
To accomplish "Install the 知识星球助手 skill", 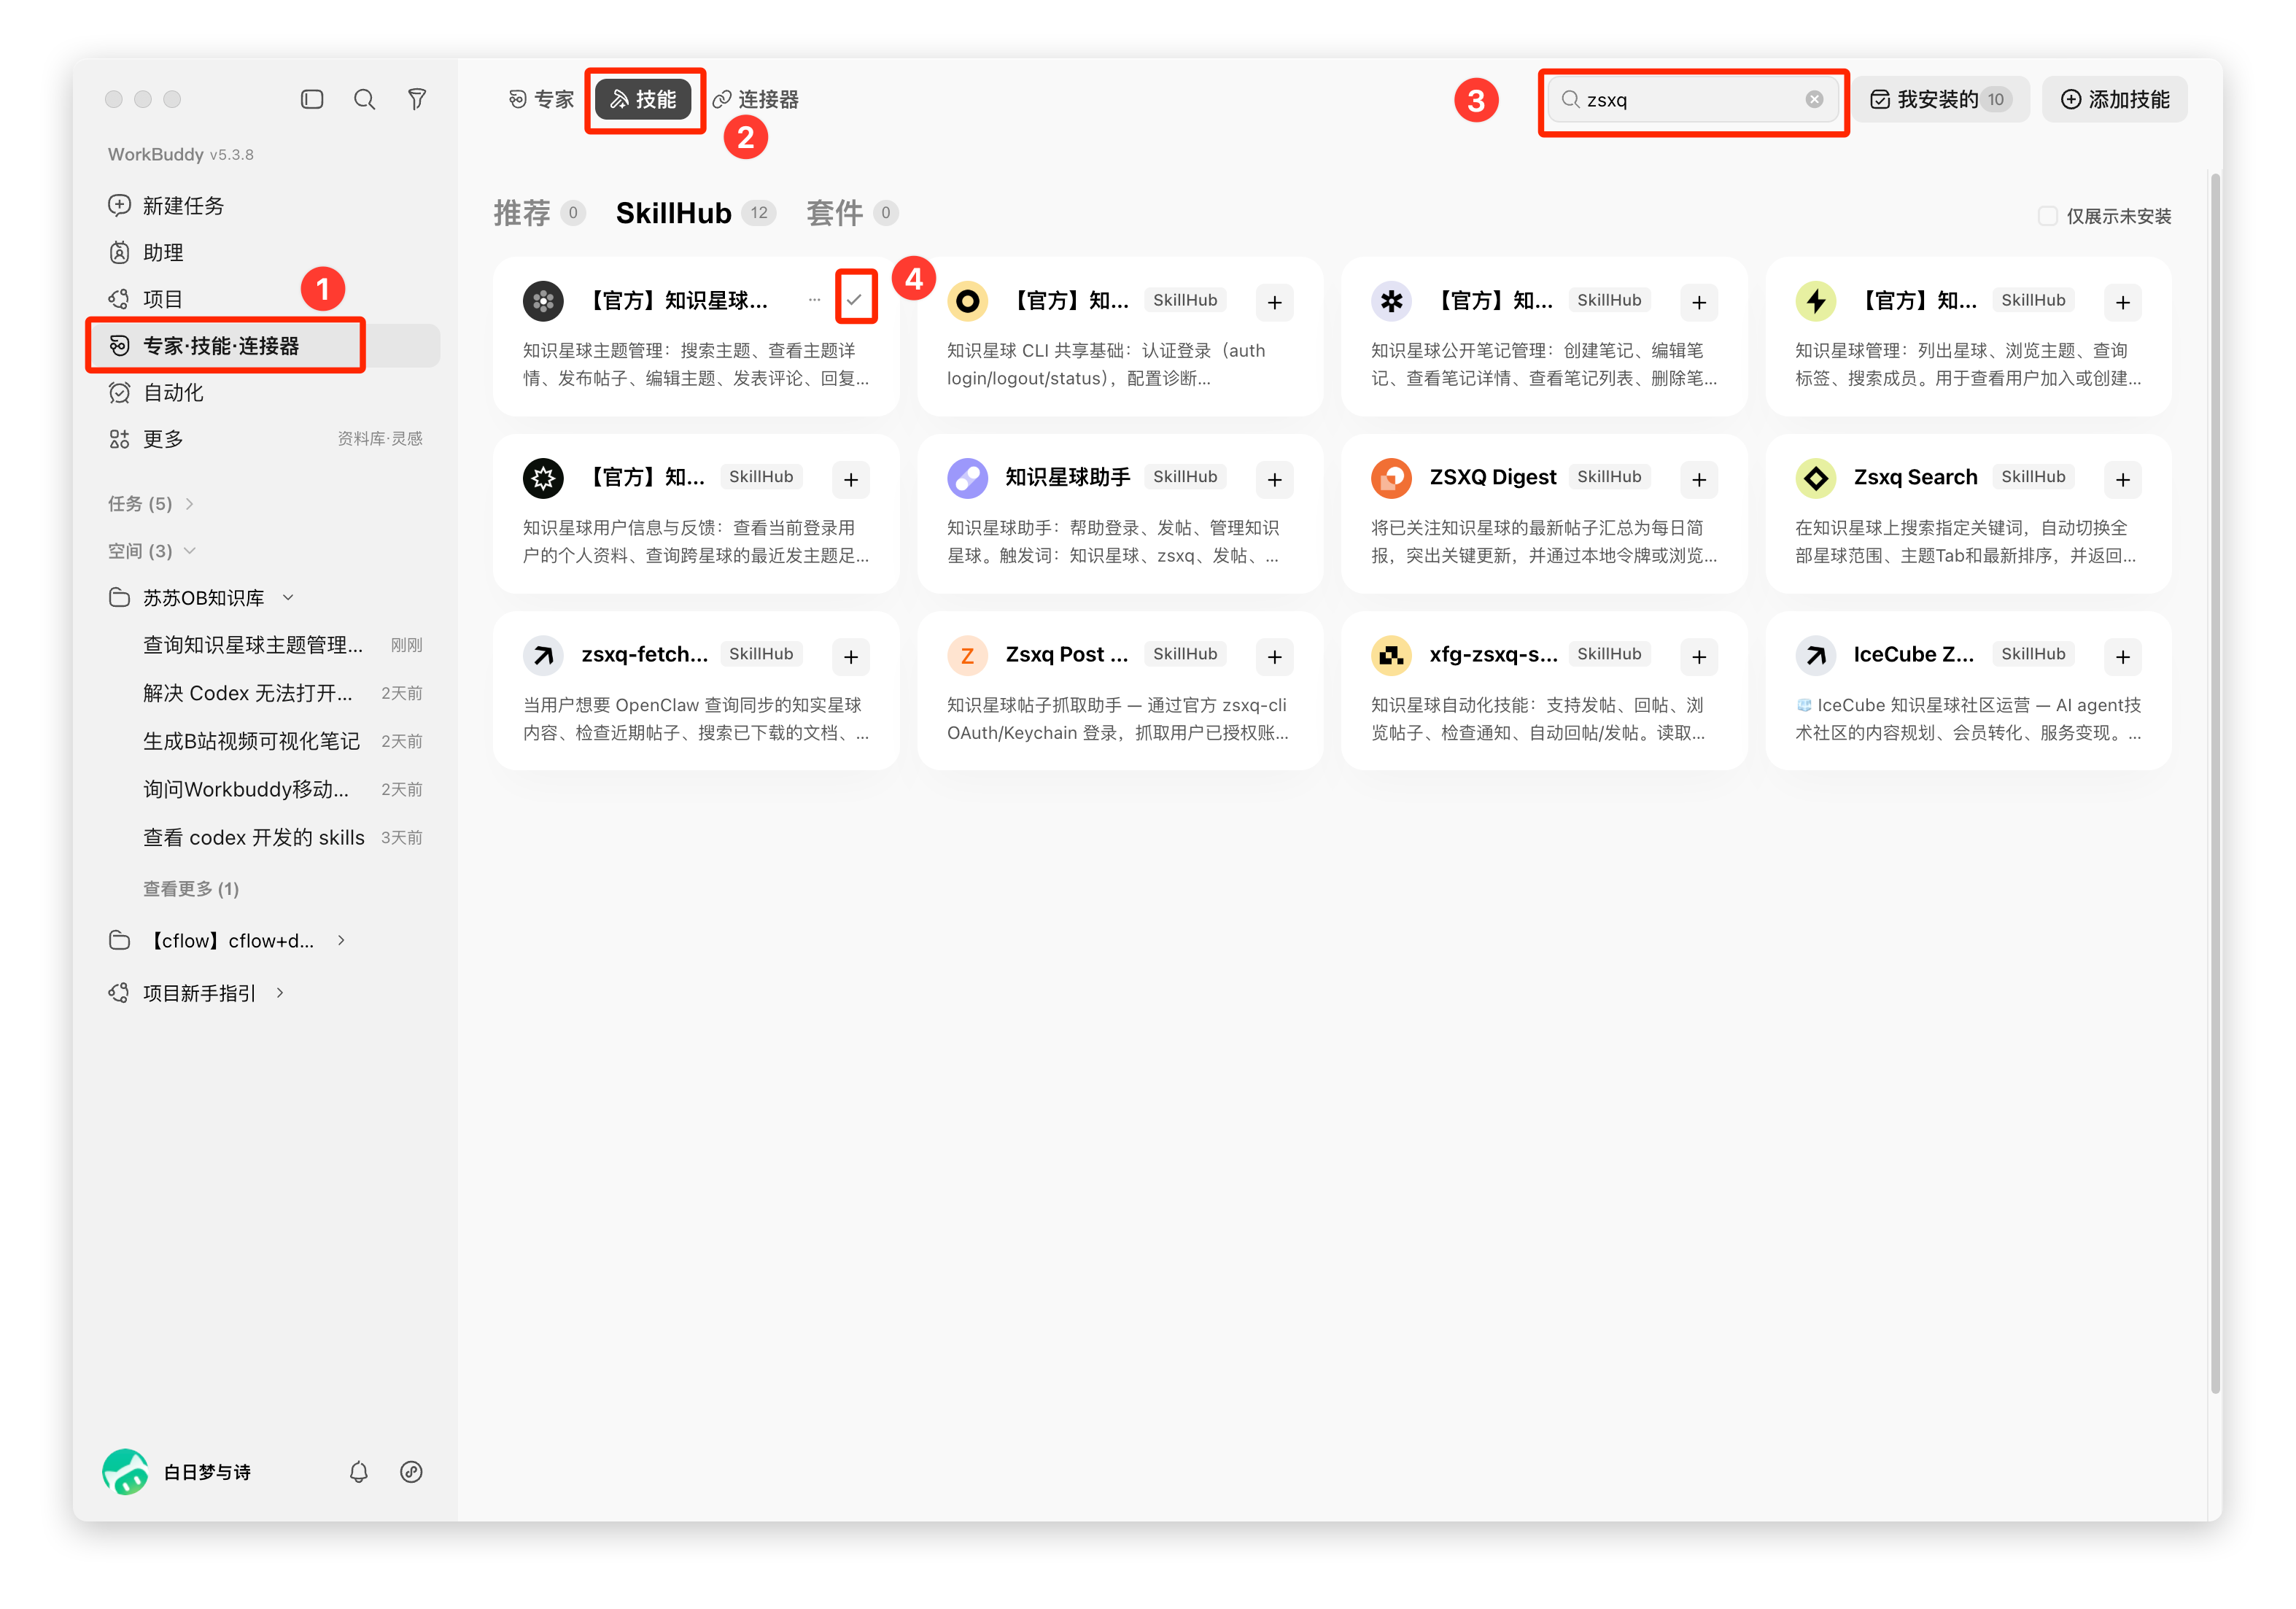I will tap(1274, 480).
